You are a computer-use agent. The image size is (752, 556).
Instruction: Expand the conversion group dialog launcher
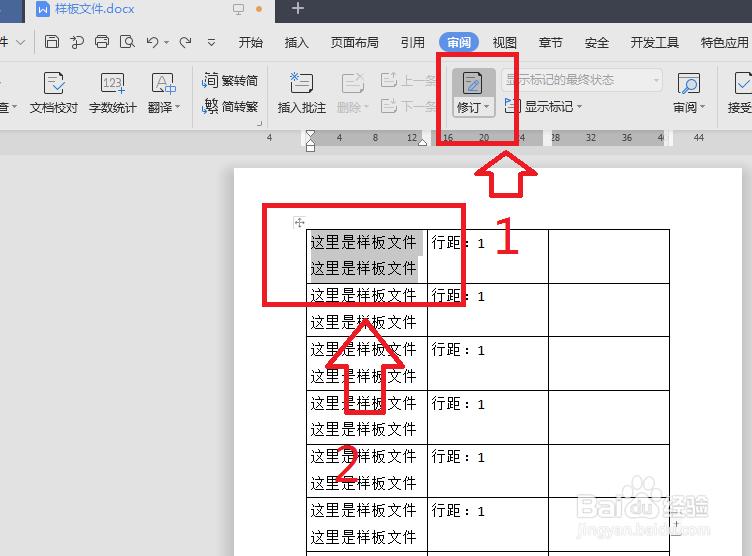click(259, 123)
